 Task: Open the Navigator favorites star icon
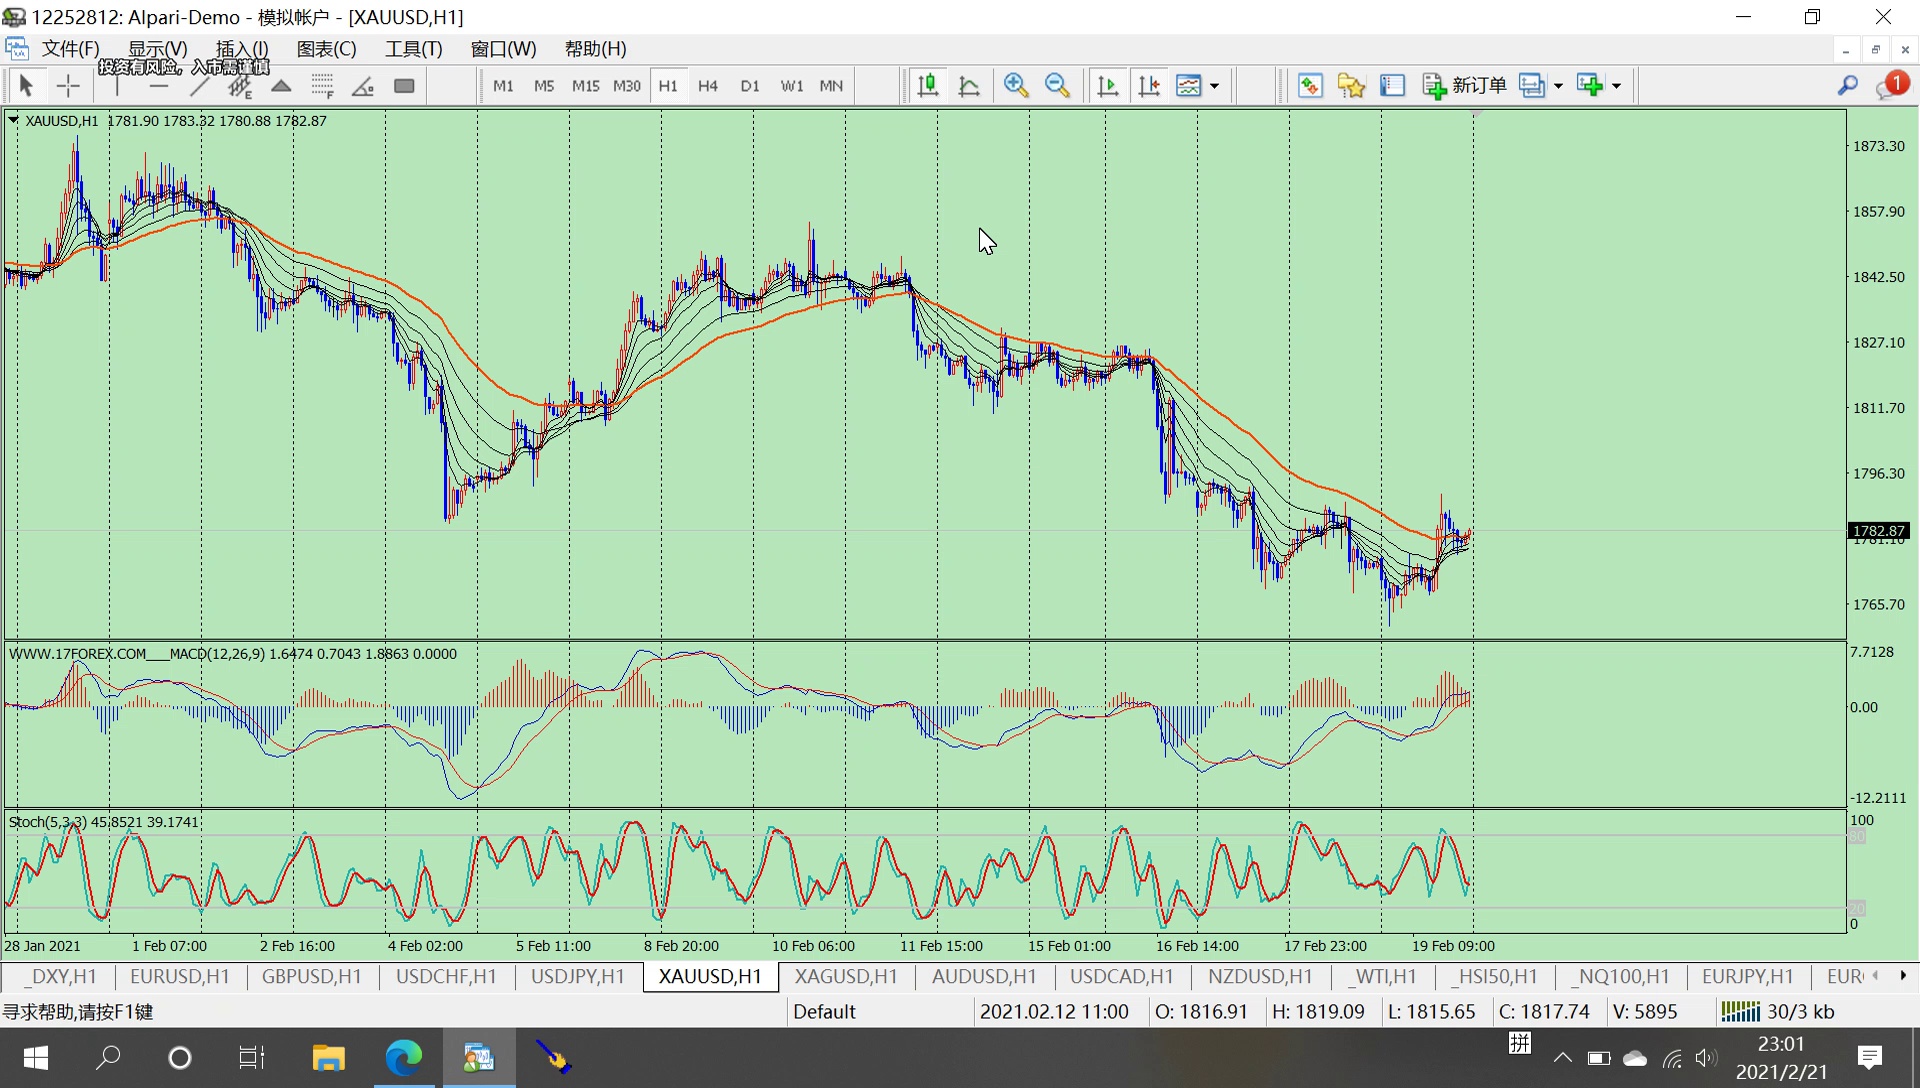point(1351,86)
